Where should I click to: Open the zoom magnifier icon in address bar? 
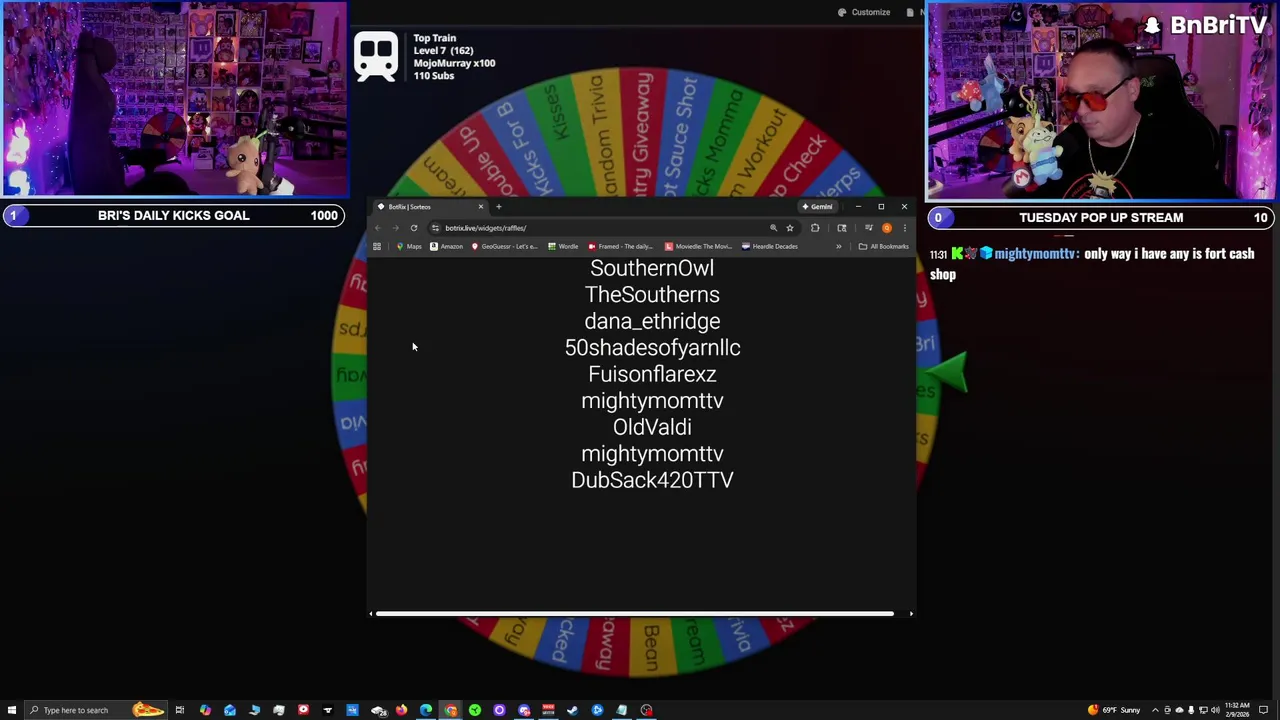click(x=773, y=228)
